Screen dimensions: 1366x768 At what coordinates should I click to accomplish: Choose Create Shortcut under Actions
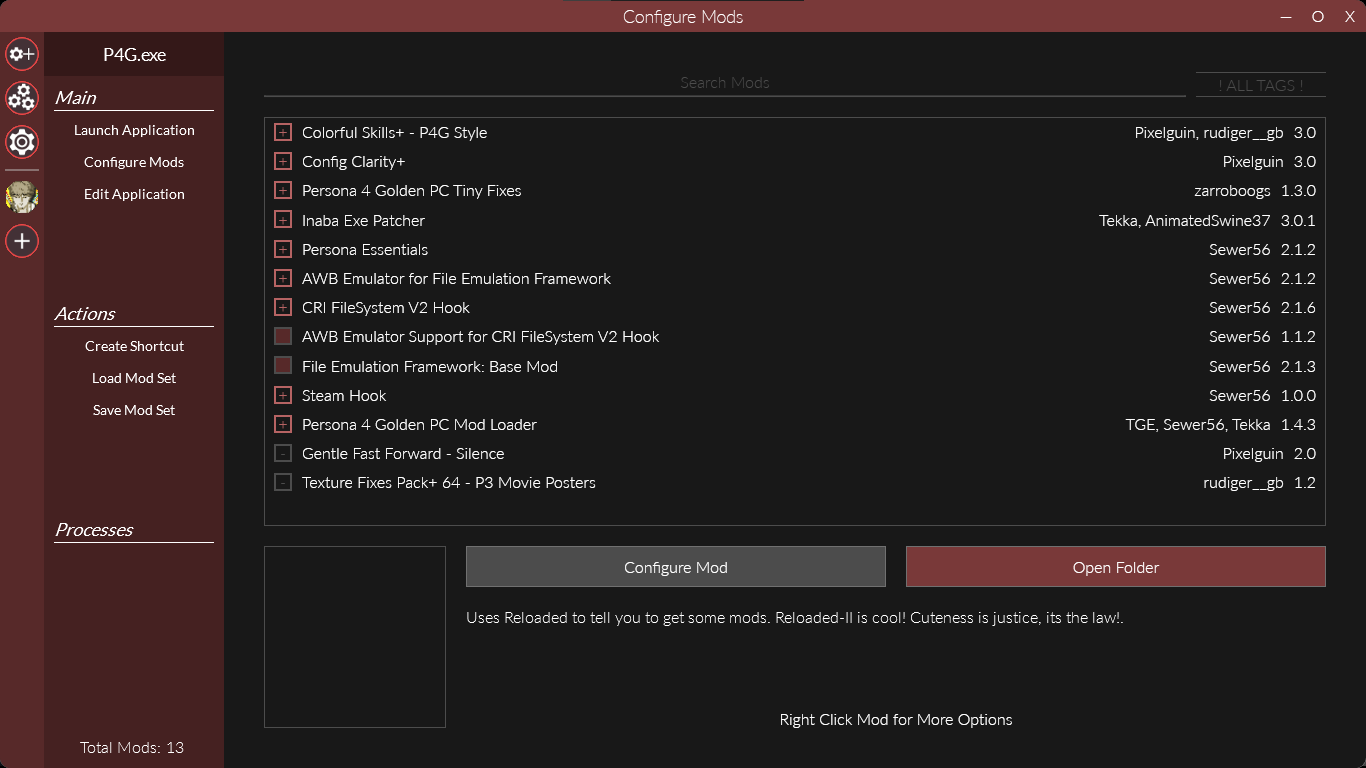(134, 346)
